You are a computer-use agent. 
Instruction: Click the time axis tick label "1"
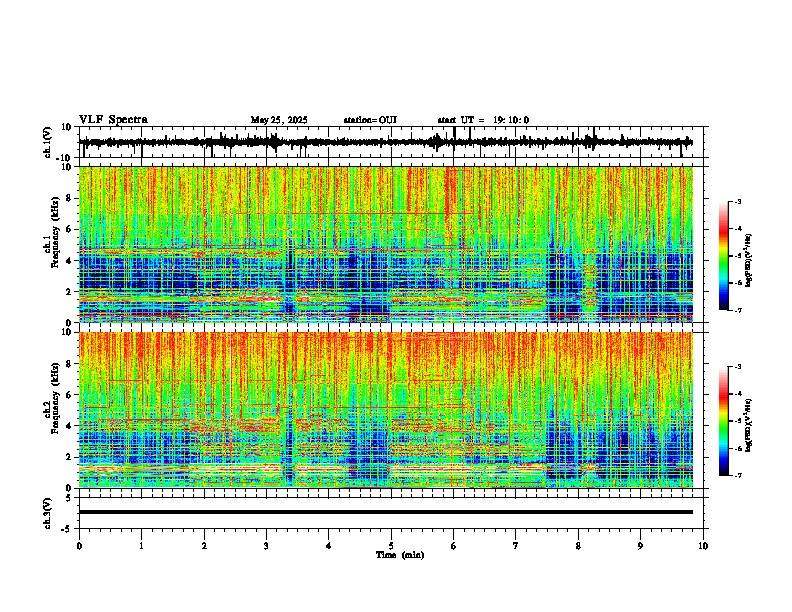pos(141,546)
